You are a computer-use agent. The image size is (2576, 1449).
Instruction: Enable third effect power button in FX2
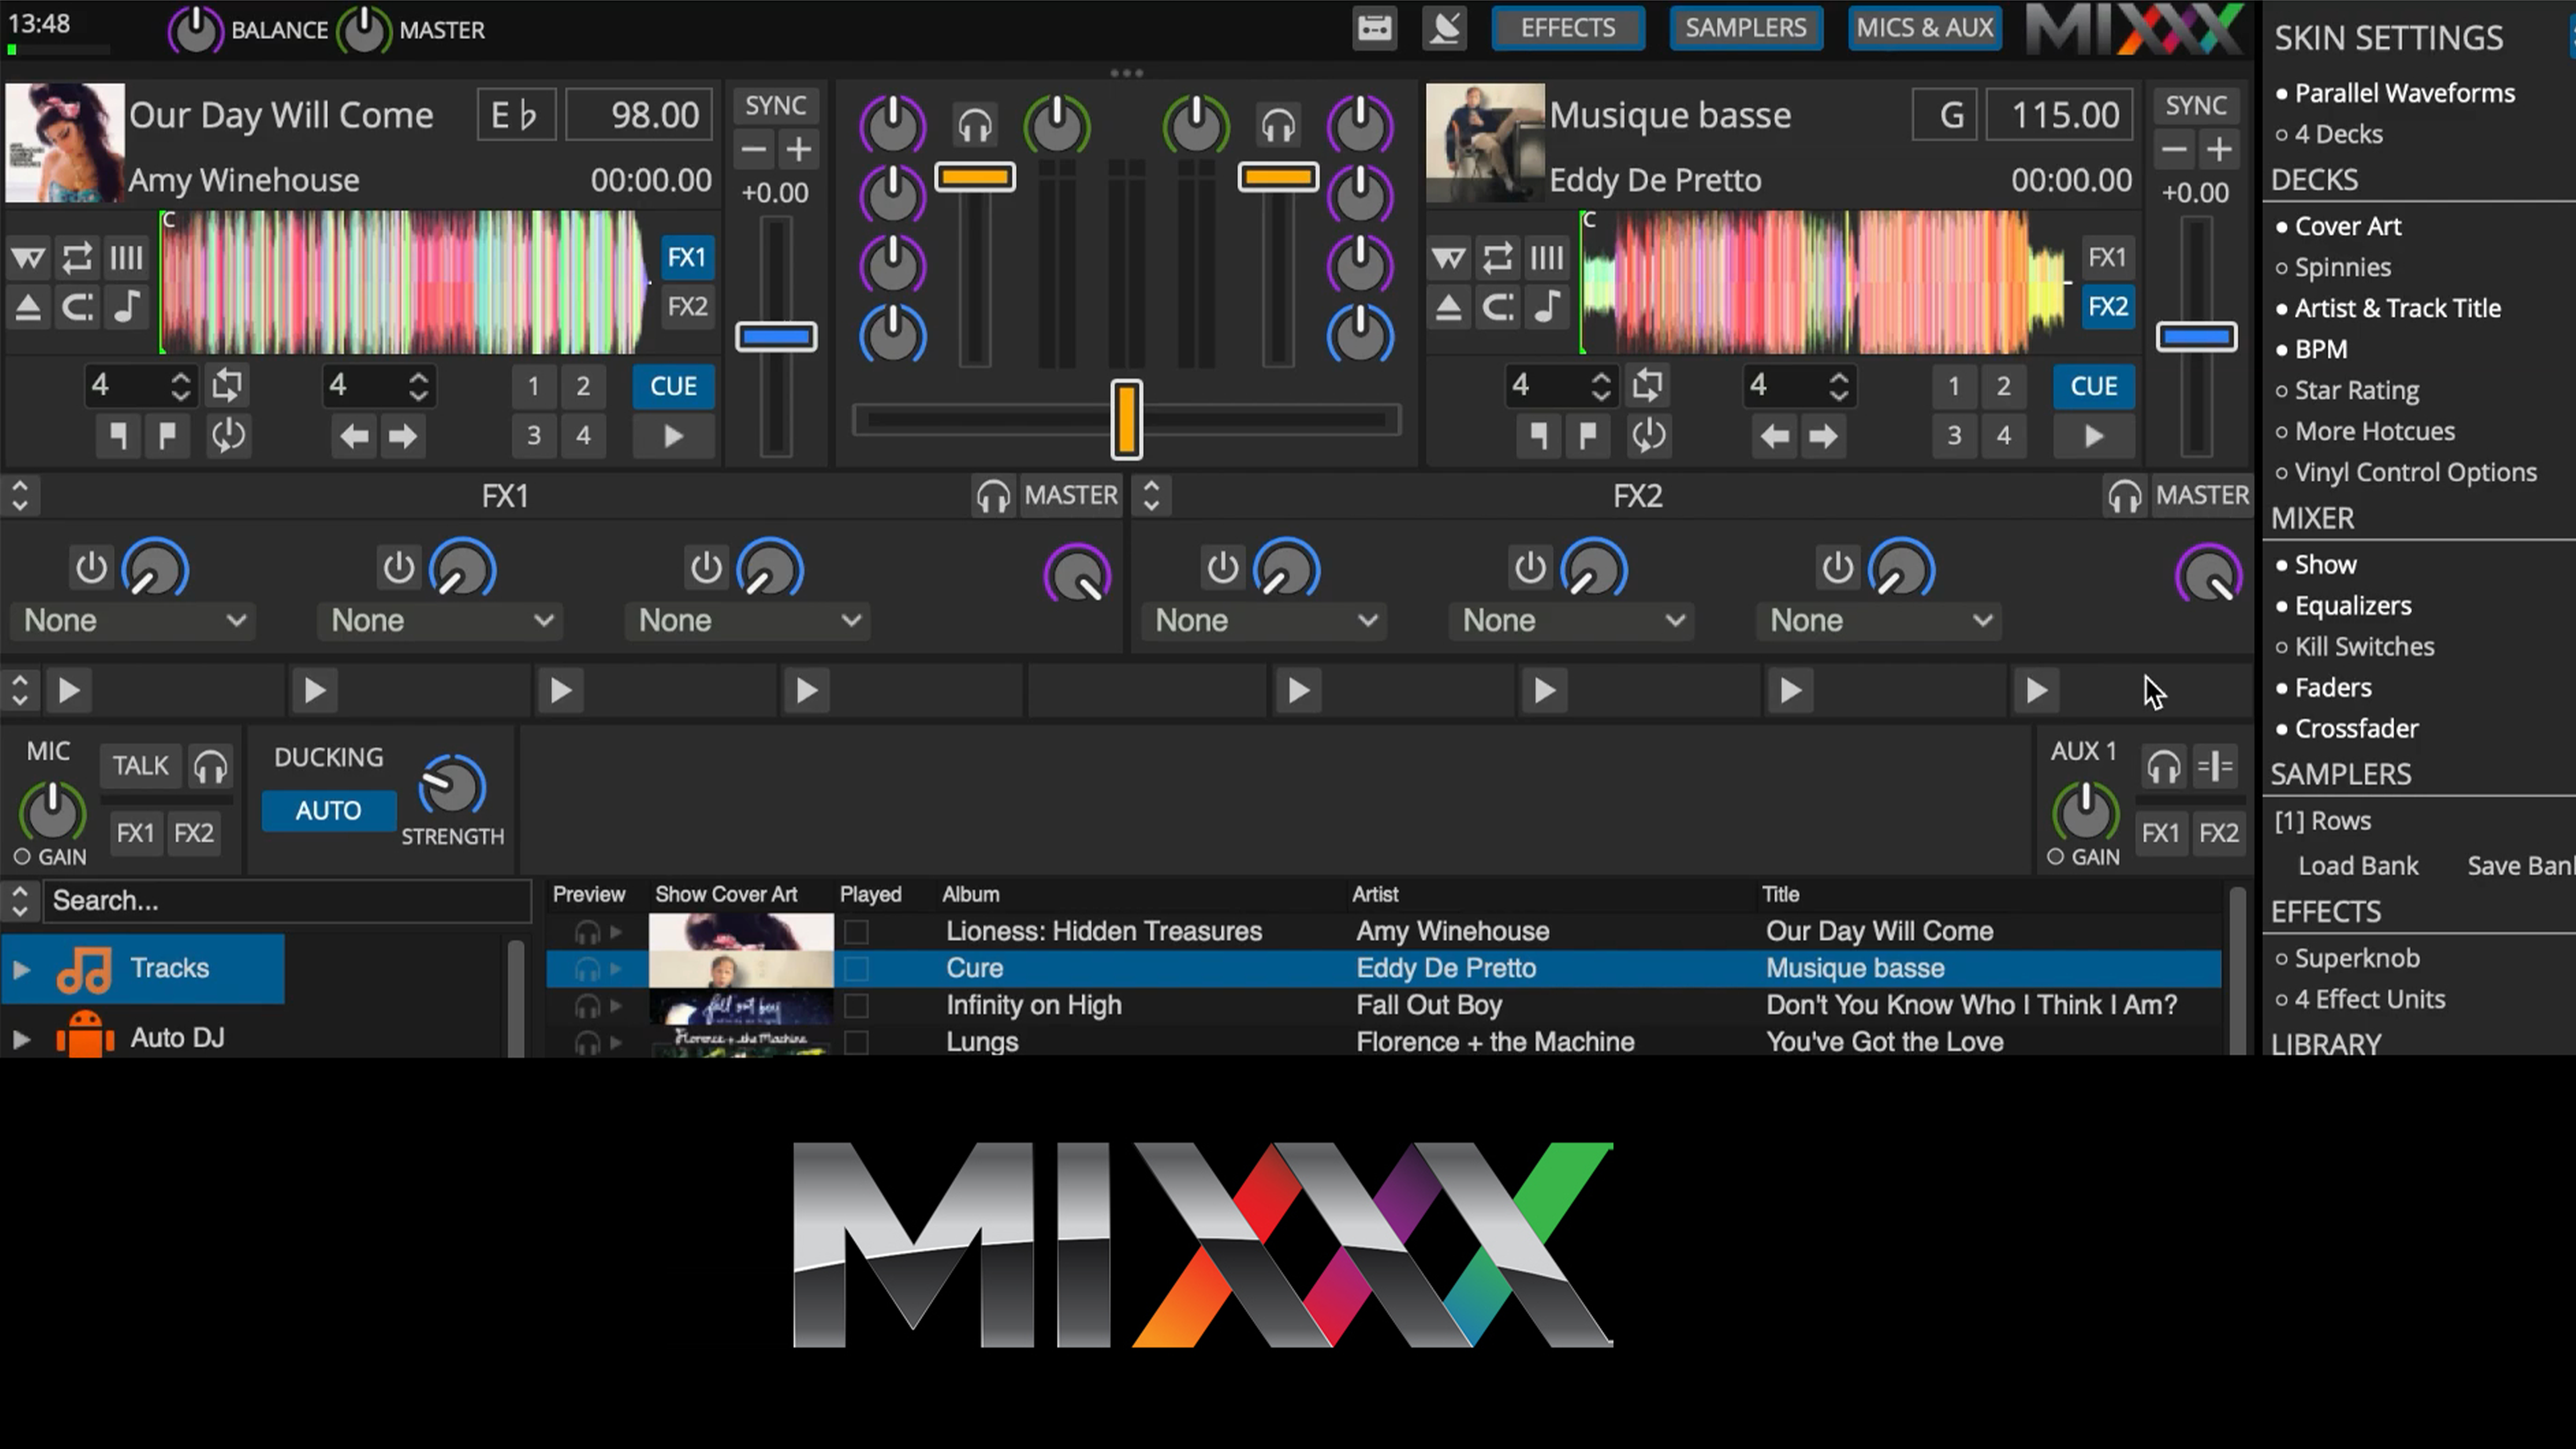click(1837, 568)
